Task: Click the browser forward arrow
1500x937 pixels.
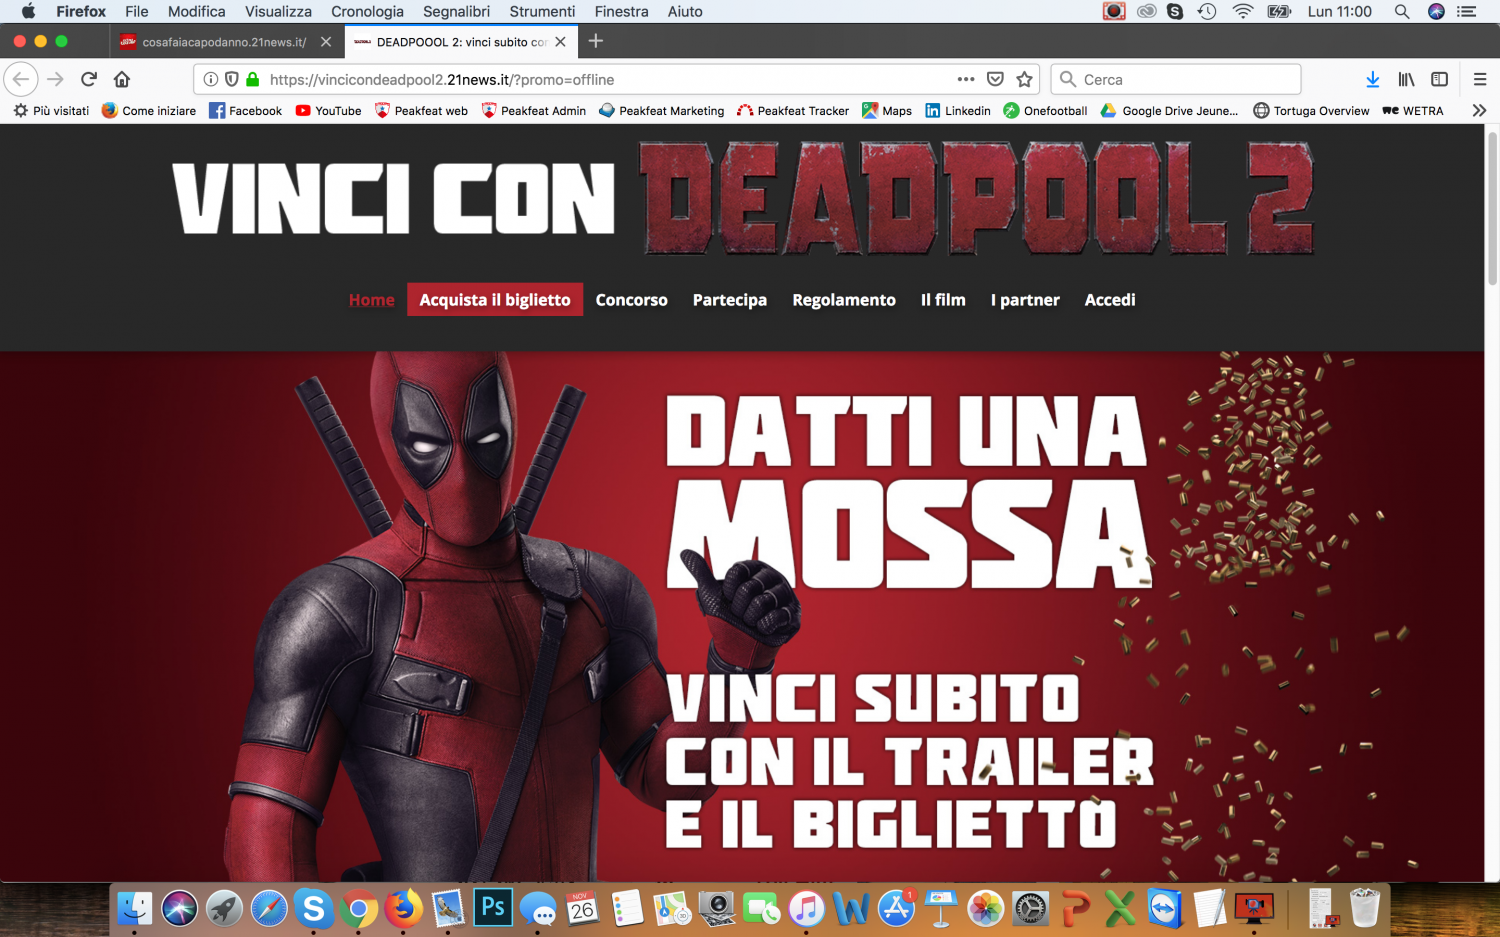Action: click(x=55, y=79)
